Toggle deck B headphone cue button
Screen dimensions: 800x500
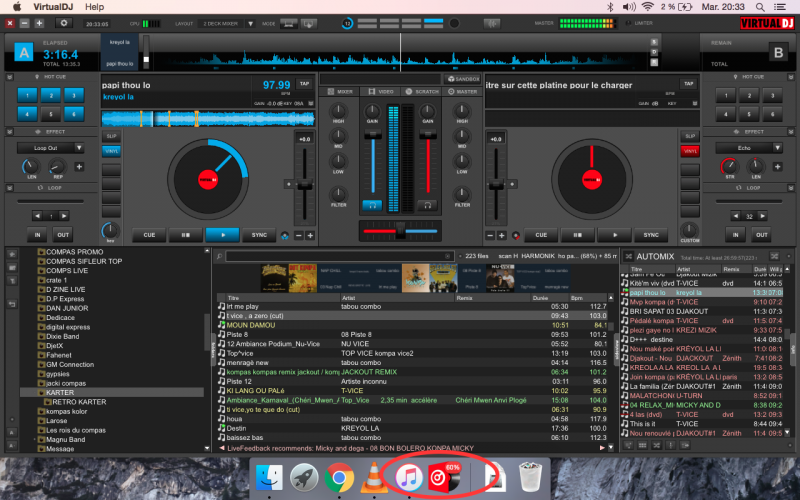[x=428, y=205]
